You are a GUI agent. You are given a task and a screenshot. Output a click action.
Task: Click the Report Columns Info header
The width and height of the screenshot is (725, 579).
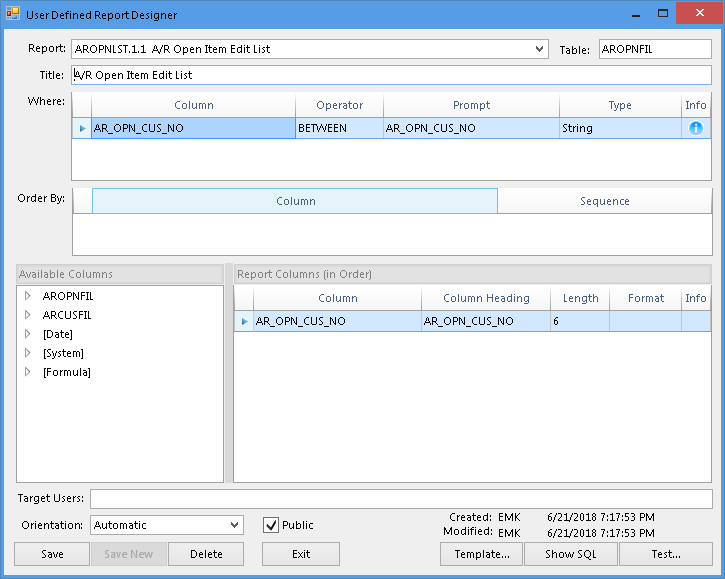pyautogui.click(x=696, y=298)
